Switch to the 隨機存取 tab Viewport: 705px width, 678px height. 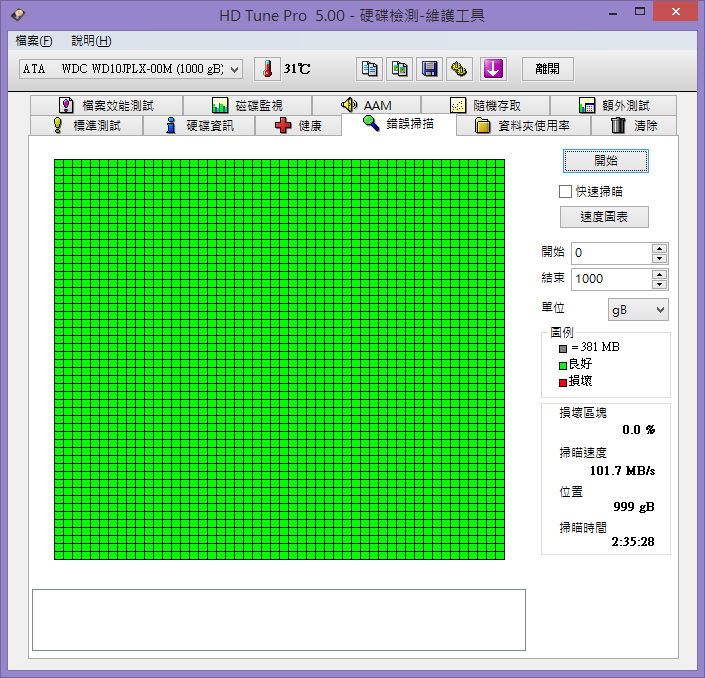pos(485,106)
